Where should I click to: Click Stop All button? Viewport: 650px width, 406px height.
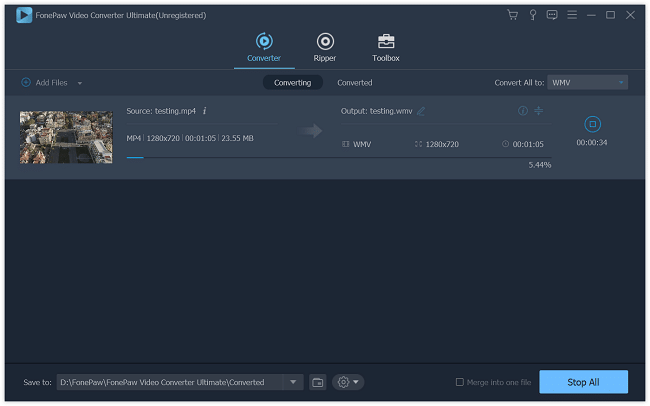click(x=583, y=382)
